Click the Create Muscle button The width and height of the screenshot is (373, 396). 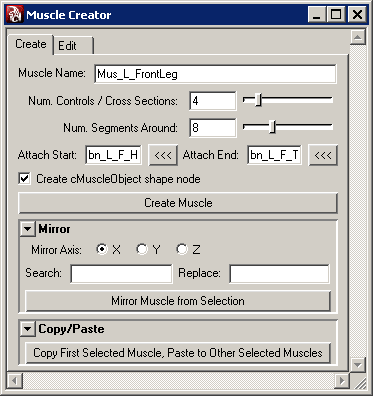tap(178, 203)
